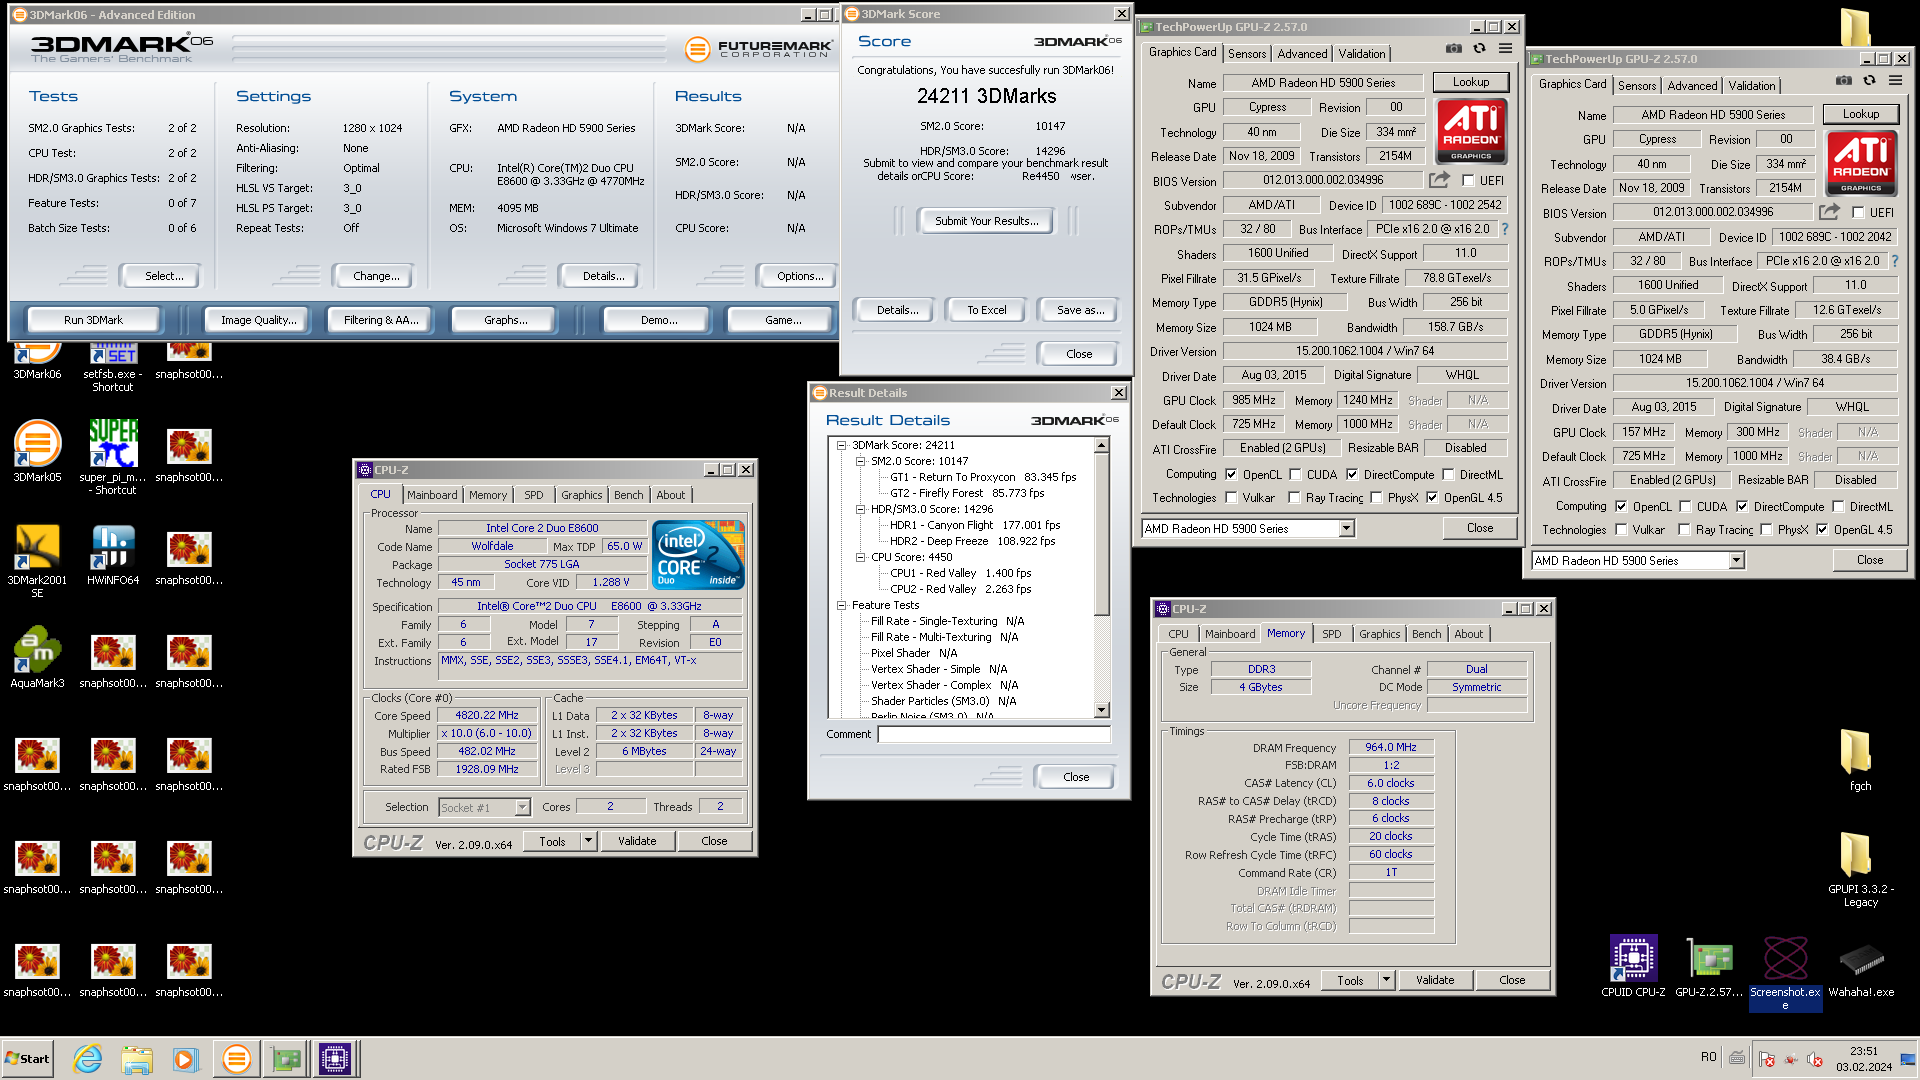Collapse the SM2.0 Score: 10147 tree node
The height and width of the screenshot is (1080, 1920).
[x=860, y=461]
